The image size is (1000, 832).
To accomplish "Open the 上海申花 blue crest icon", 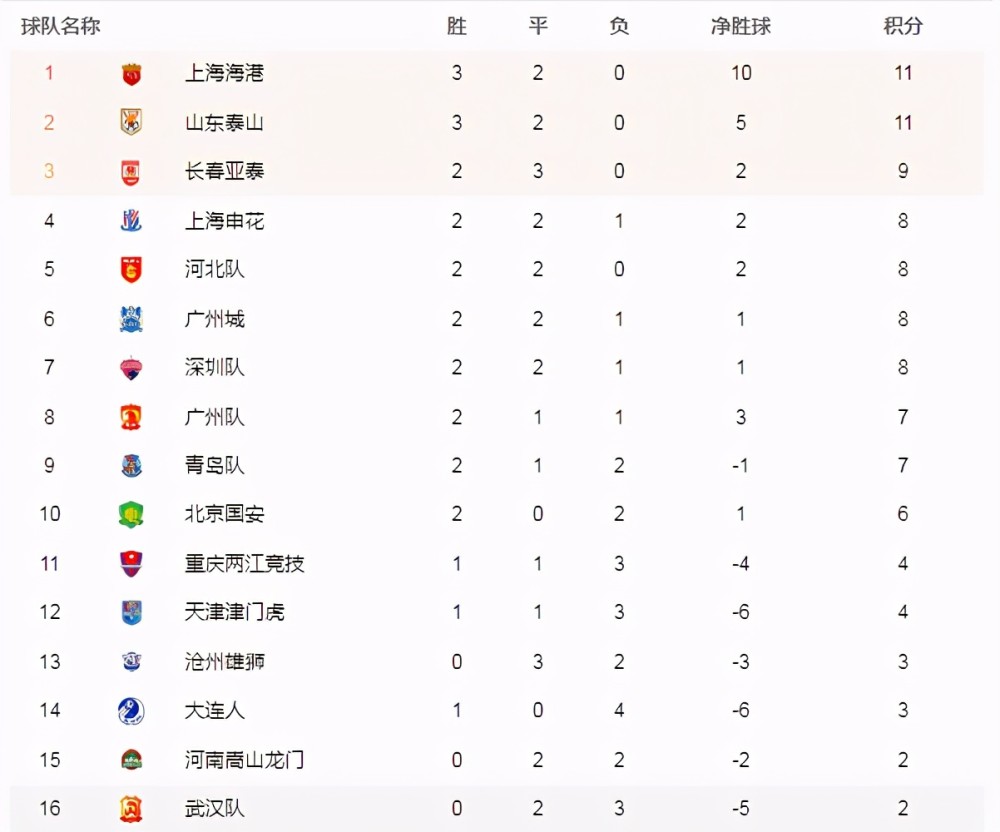I will [x=131, y=221].
